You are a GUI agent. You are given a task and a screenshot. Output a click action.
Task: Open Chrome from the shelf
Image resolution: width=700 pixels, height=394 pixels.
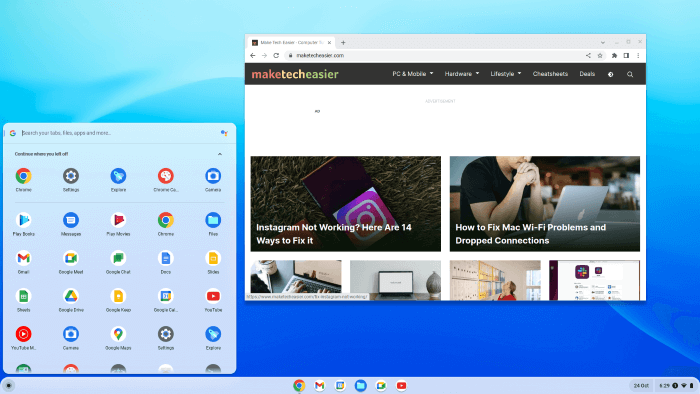(299, 386)
